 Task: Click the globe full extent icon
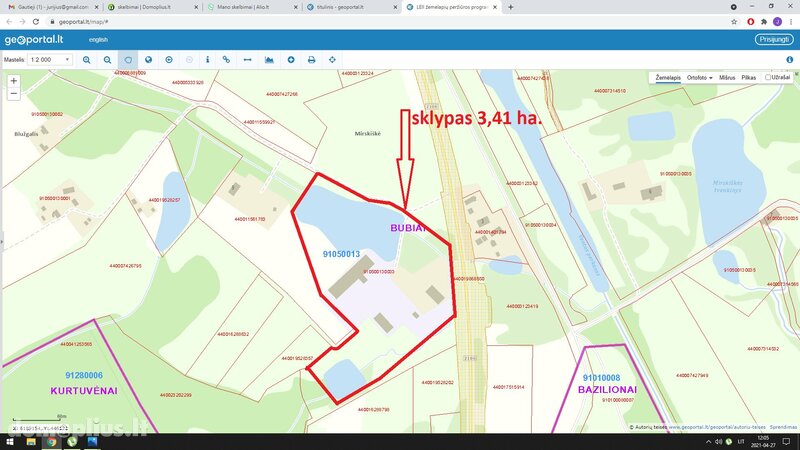(x=148, y=60)
